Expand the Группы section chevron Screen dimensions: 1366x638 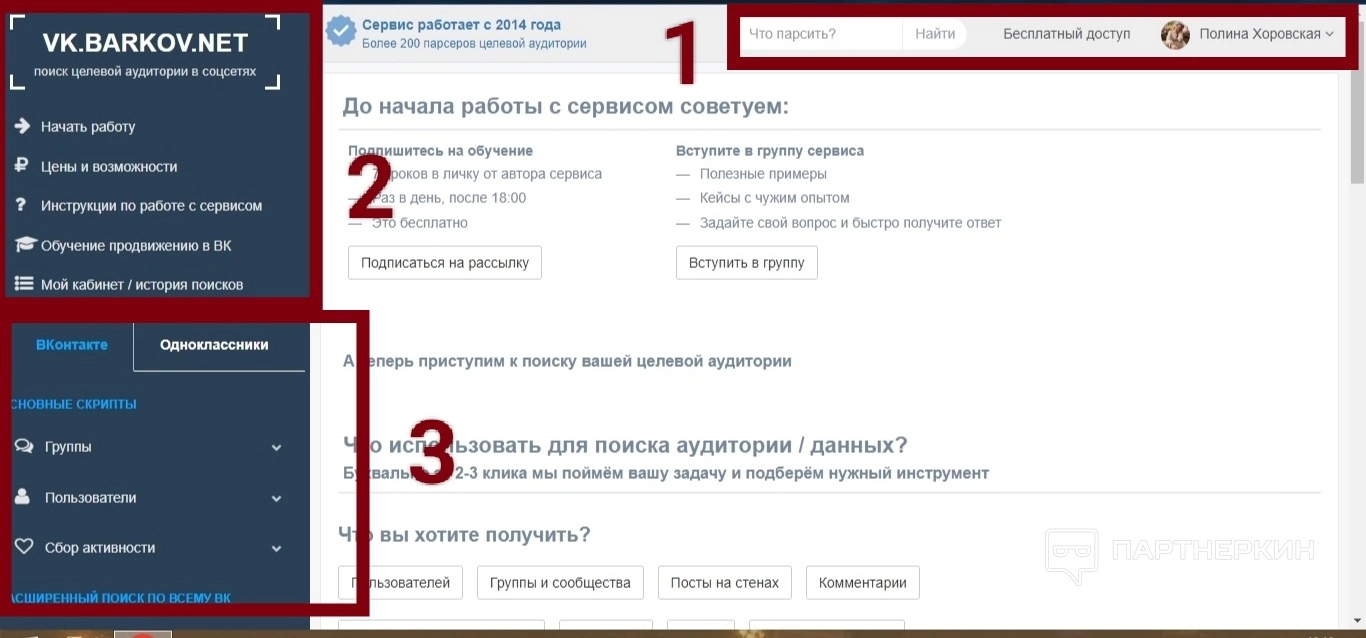point(276,448)
